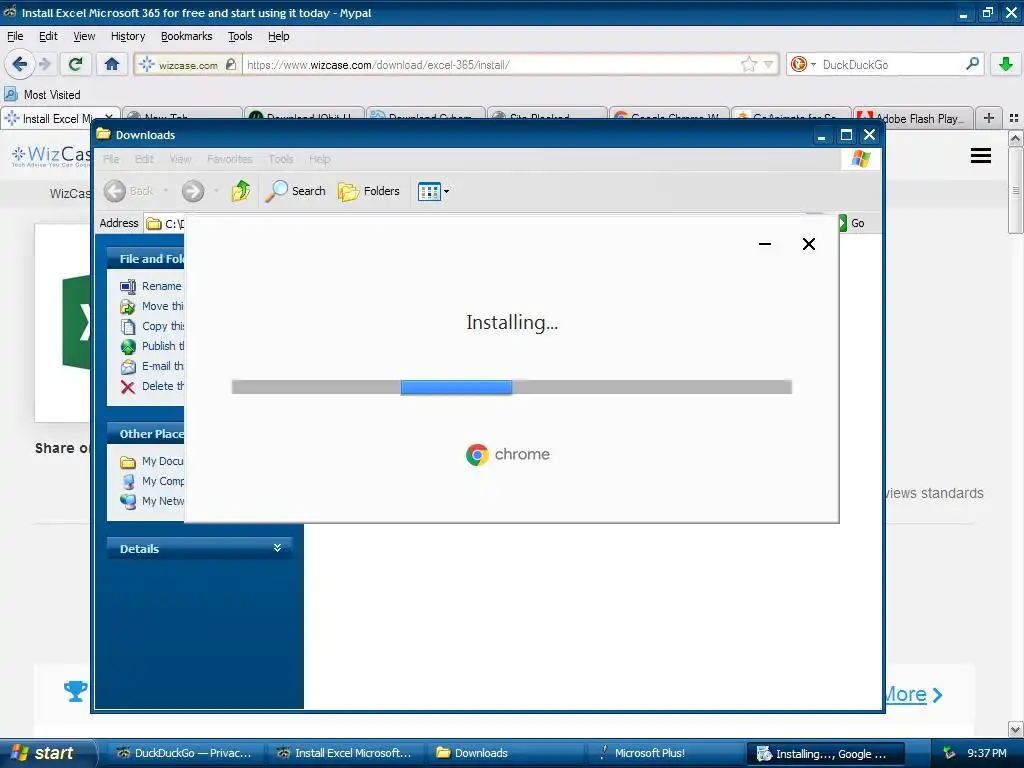Open My Computer in Other Places
The width and height of the screenshot is (1024, 768).
tap(152, 481)
